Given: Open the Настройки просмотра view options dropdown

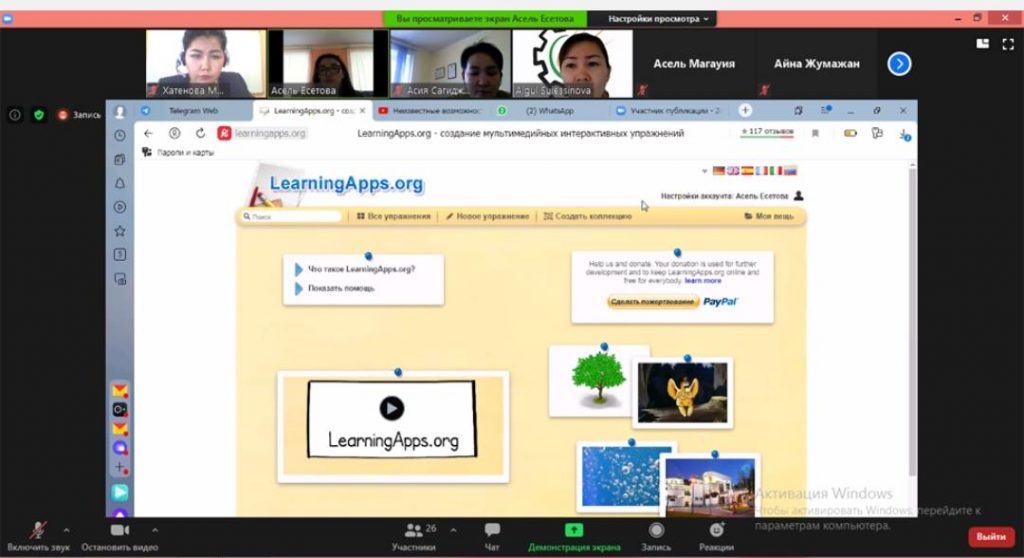Looking at the screenshot, I should [x=658, y=19].
